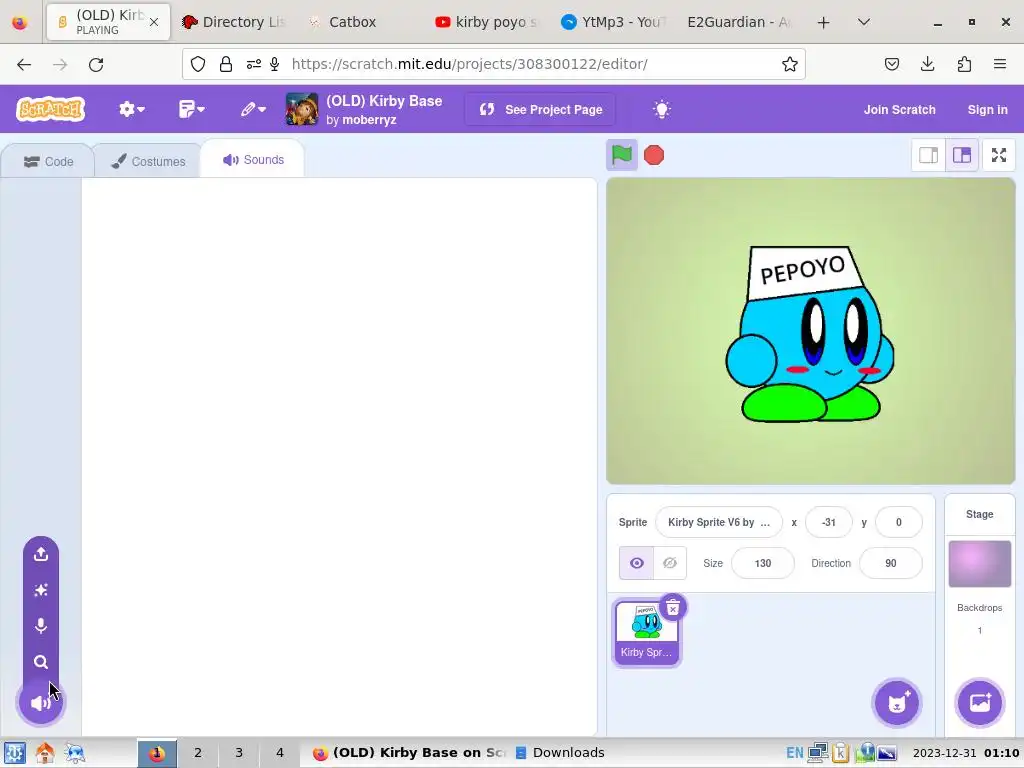The image size is (1024, 768).
Task: Go back with browser back arrow
Action: click(24, 64)
